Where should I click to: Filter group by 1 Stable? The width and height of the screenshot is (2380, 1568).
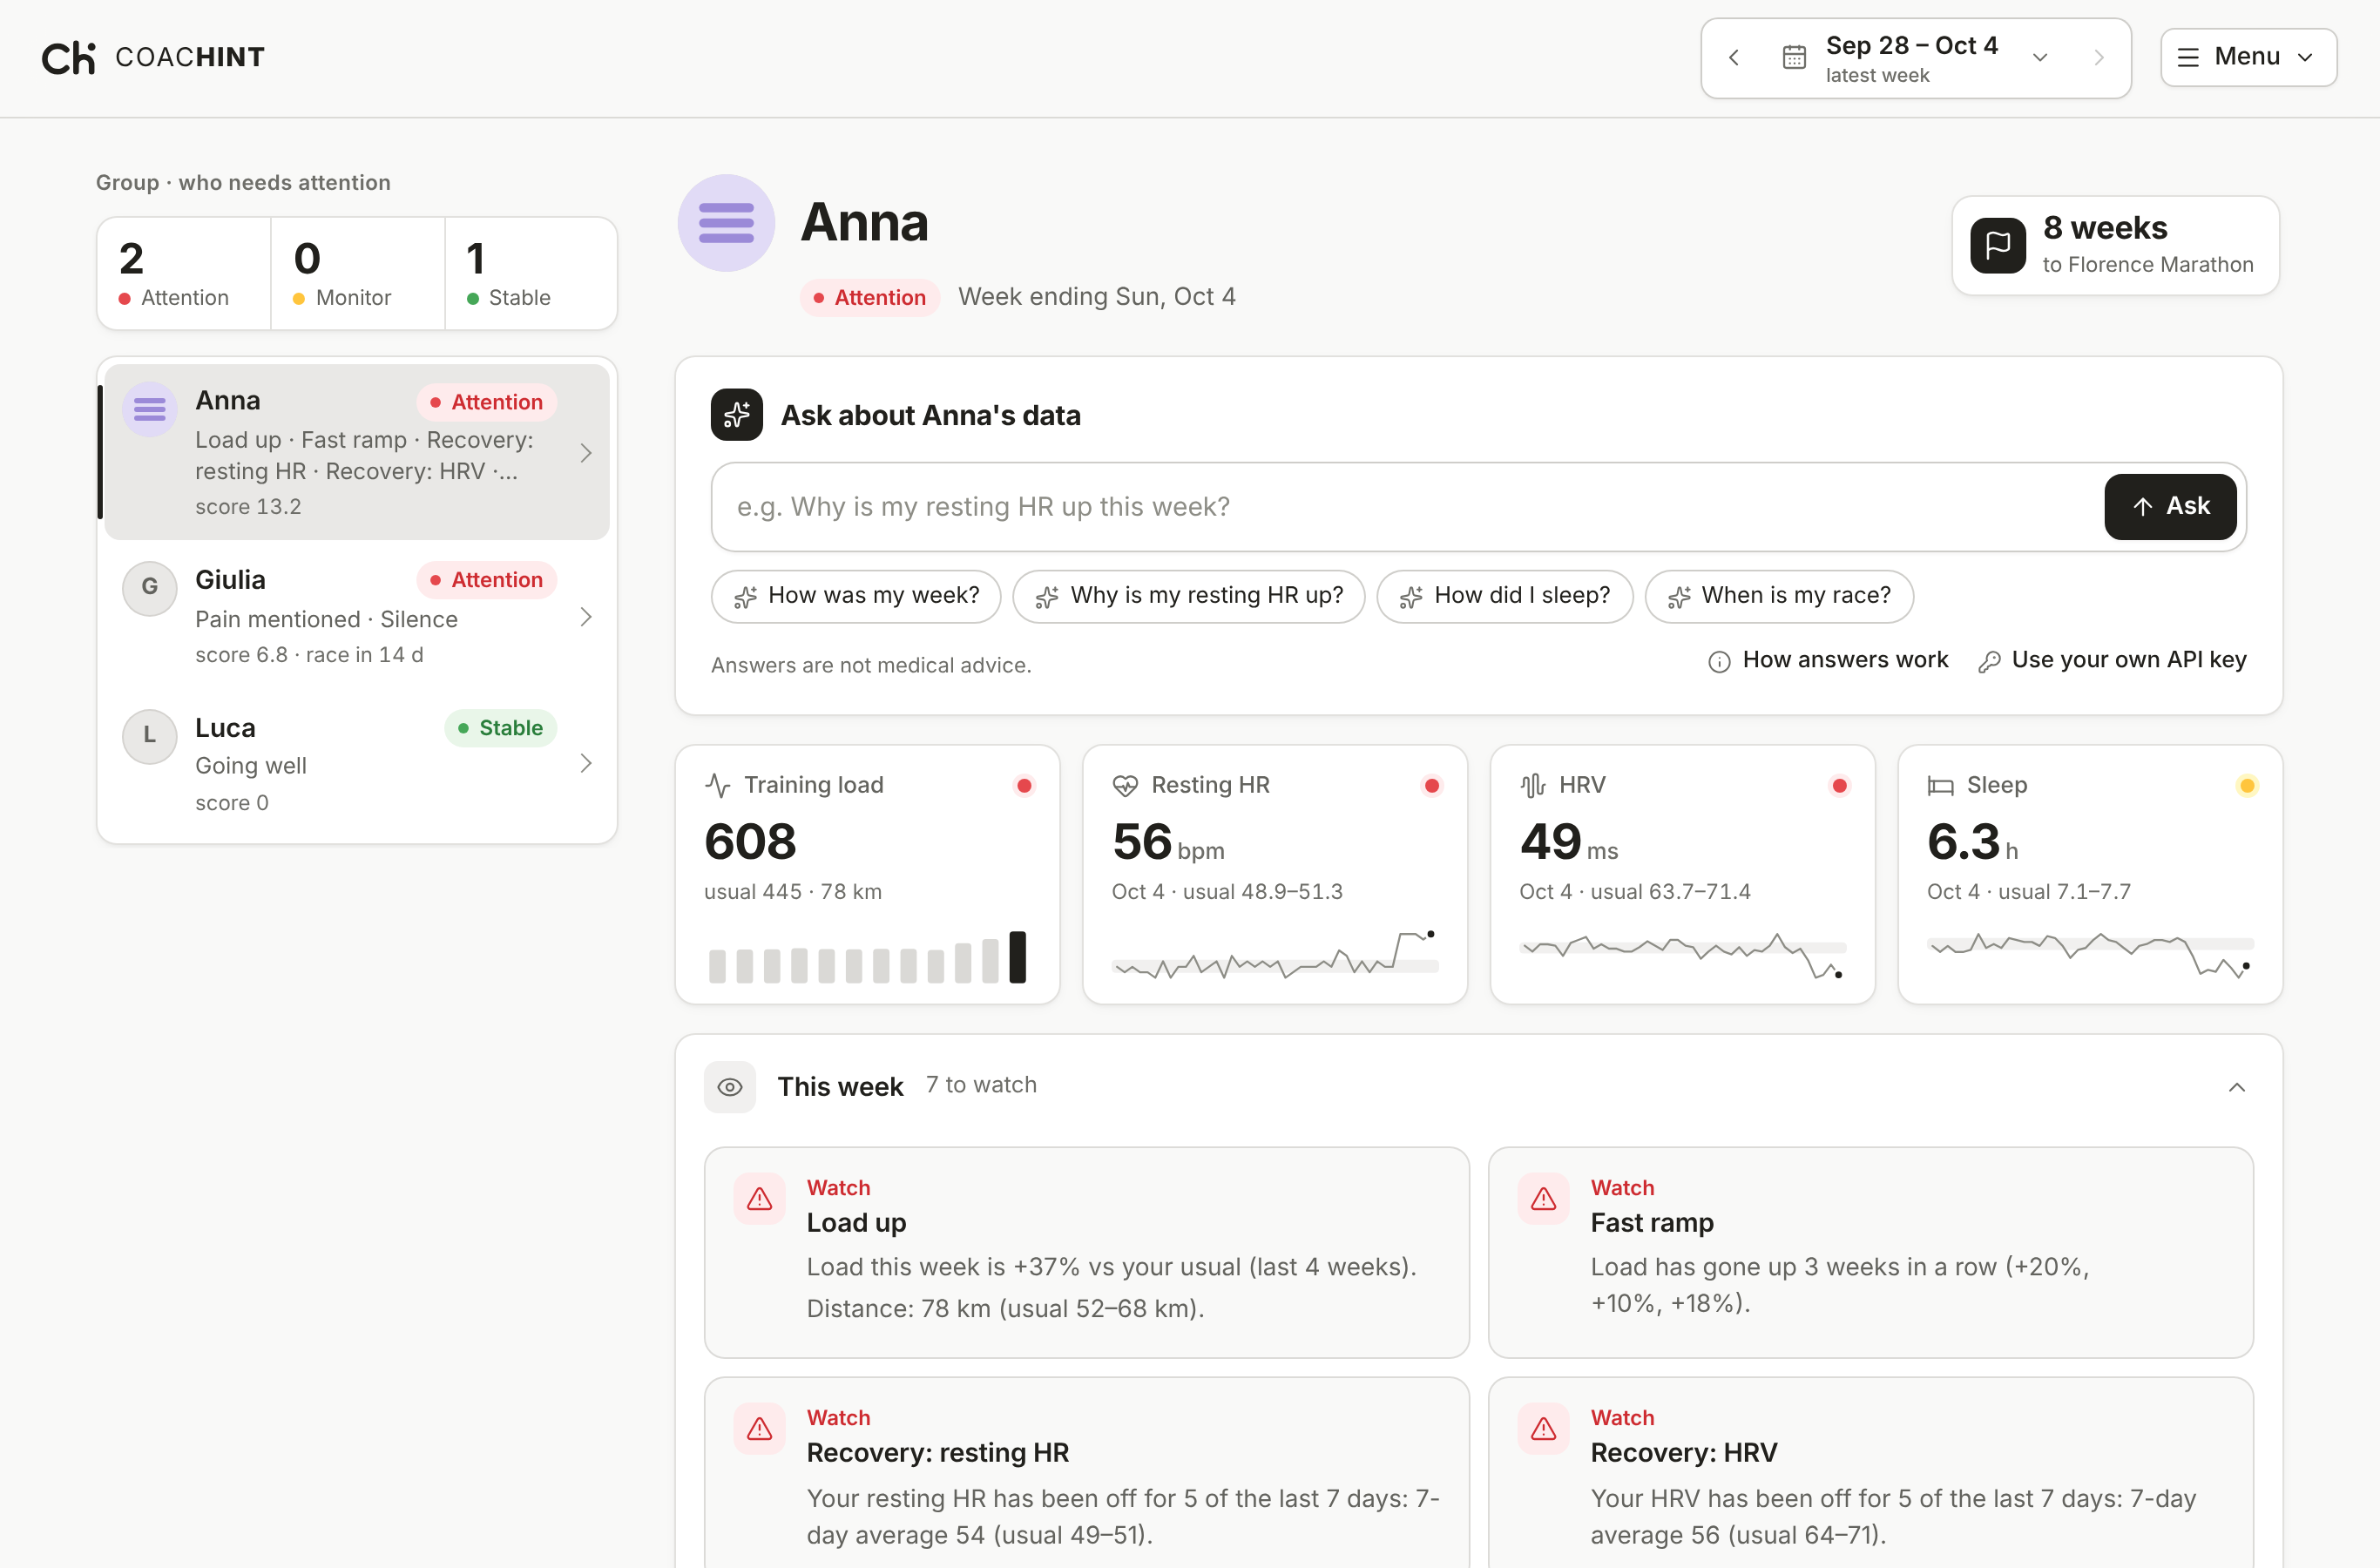531,273
